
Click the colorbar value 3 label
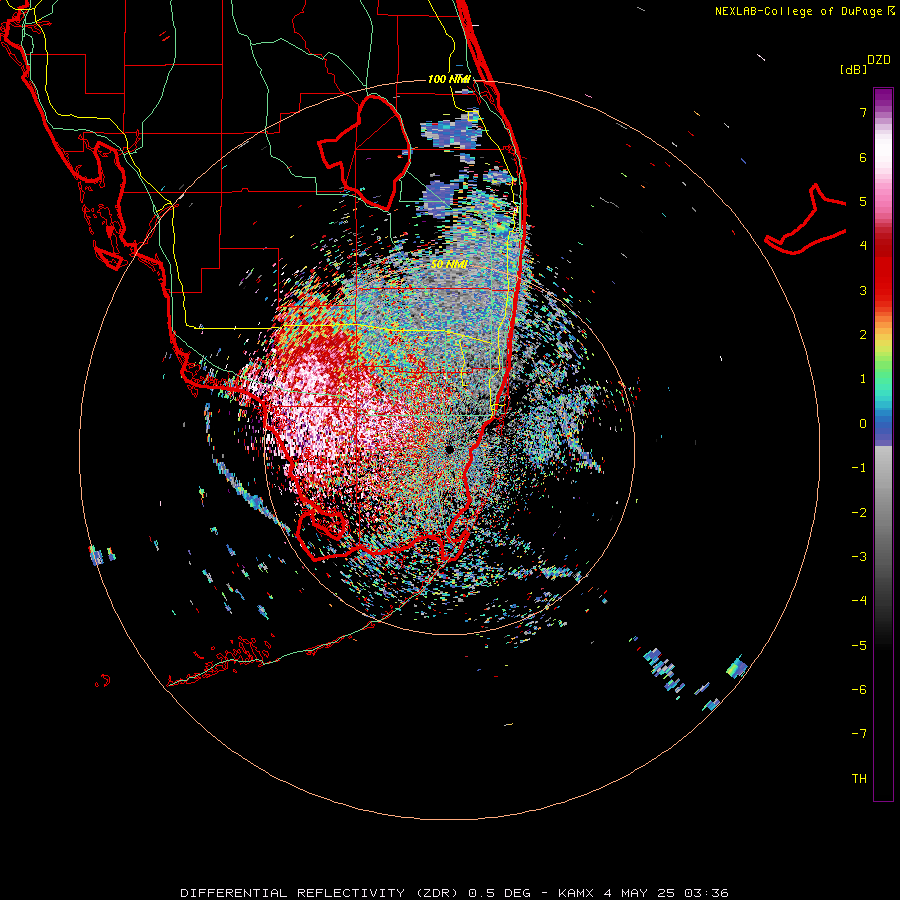point(863,290)
